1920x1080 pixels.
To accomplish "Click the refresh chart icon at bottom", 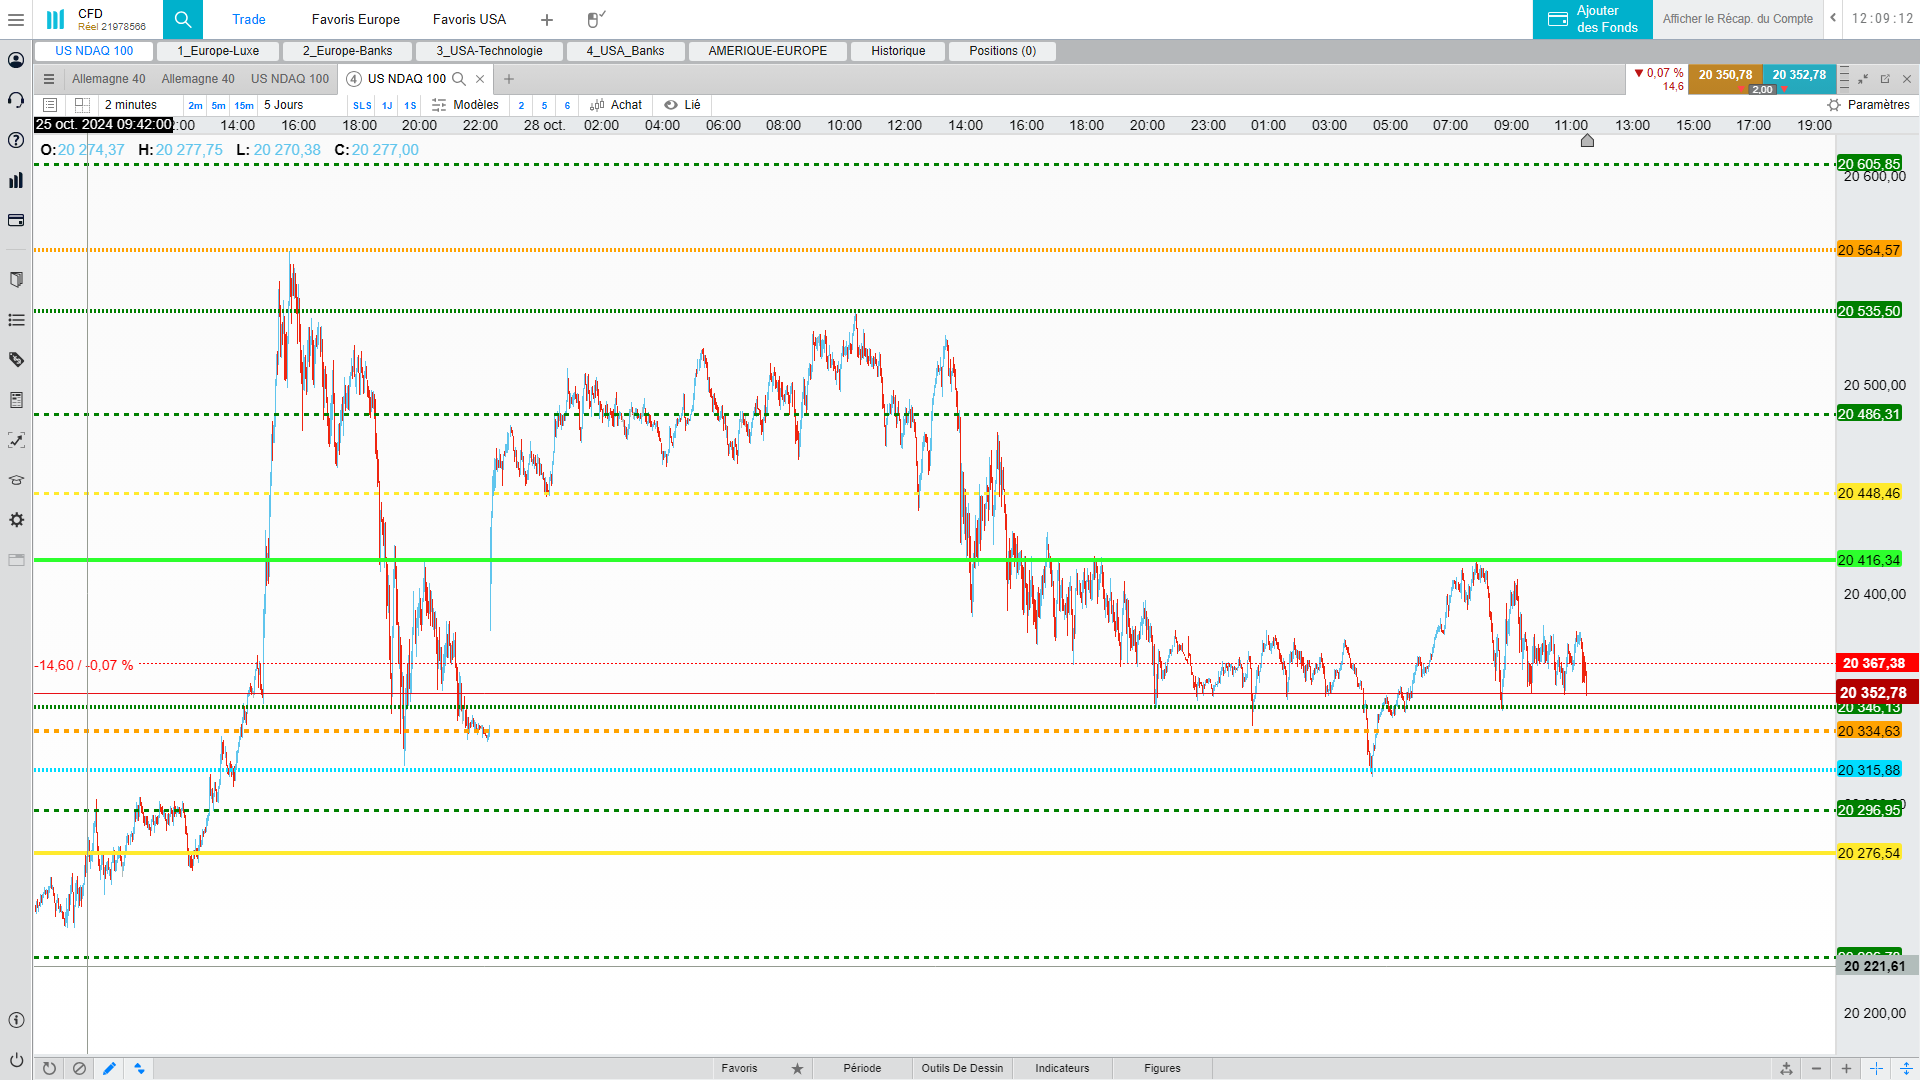I will [49, 1068].
